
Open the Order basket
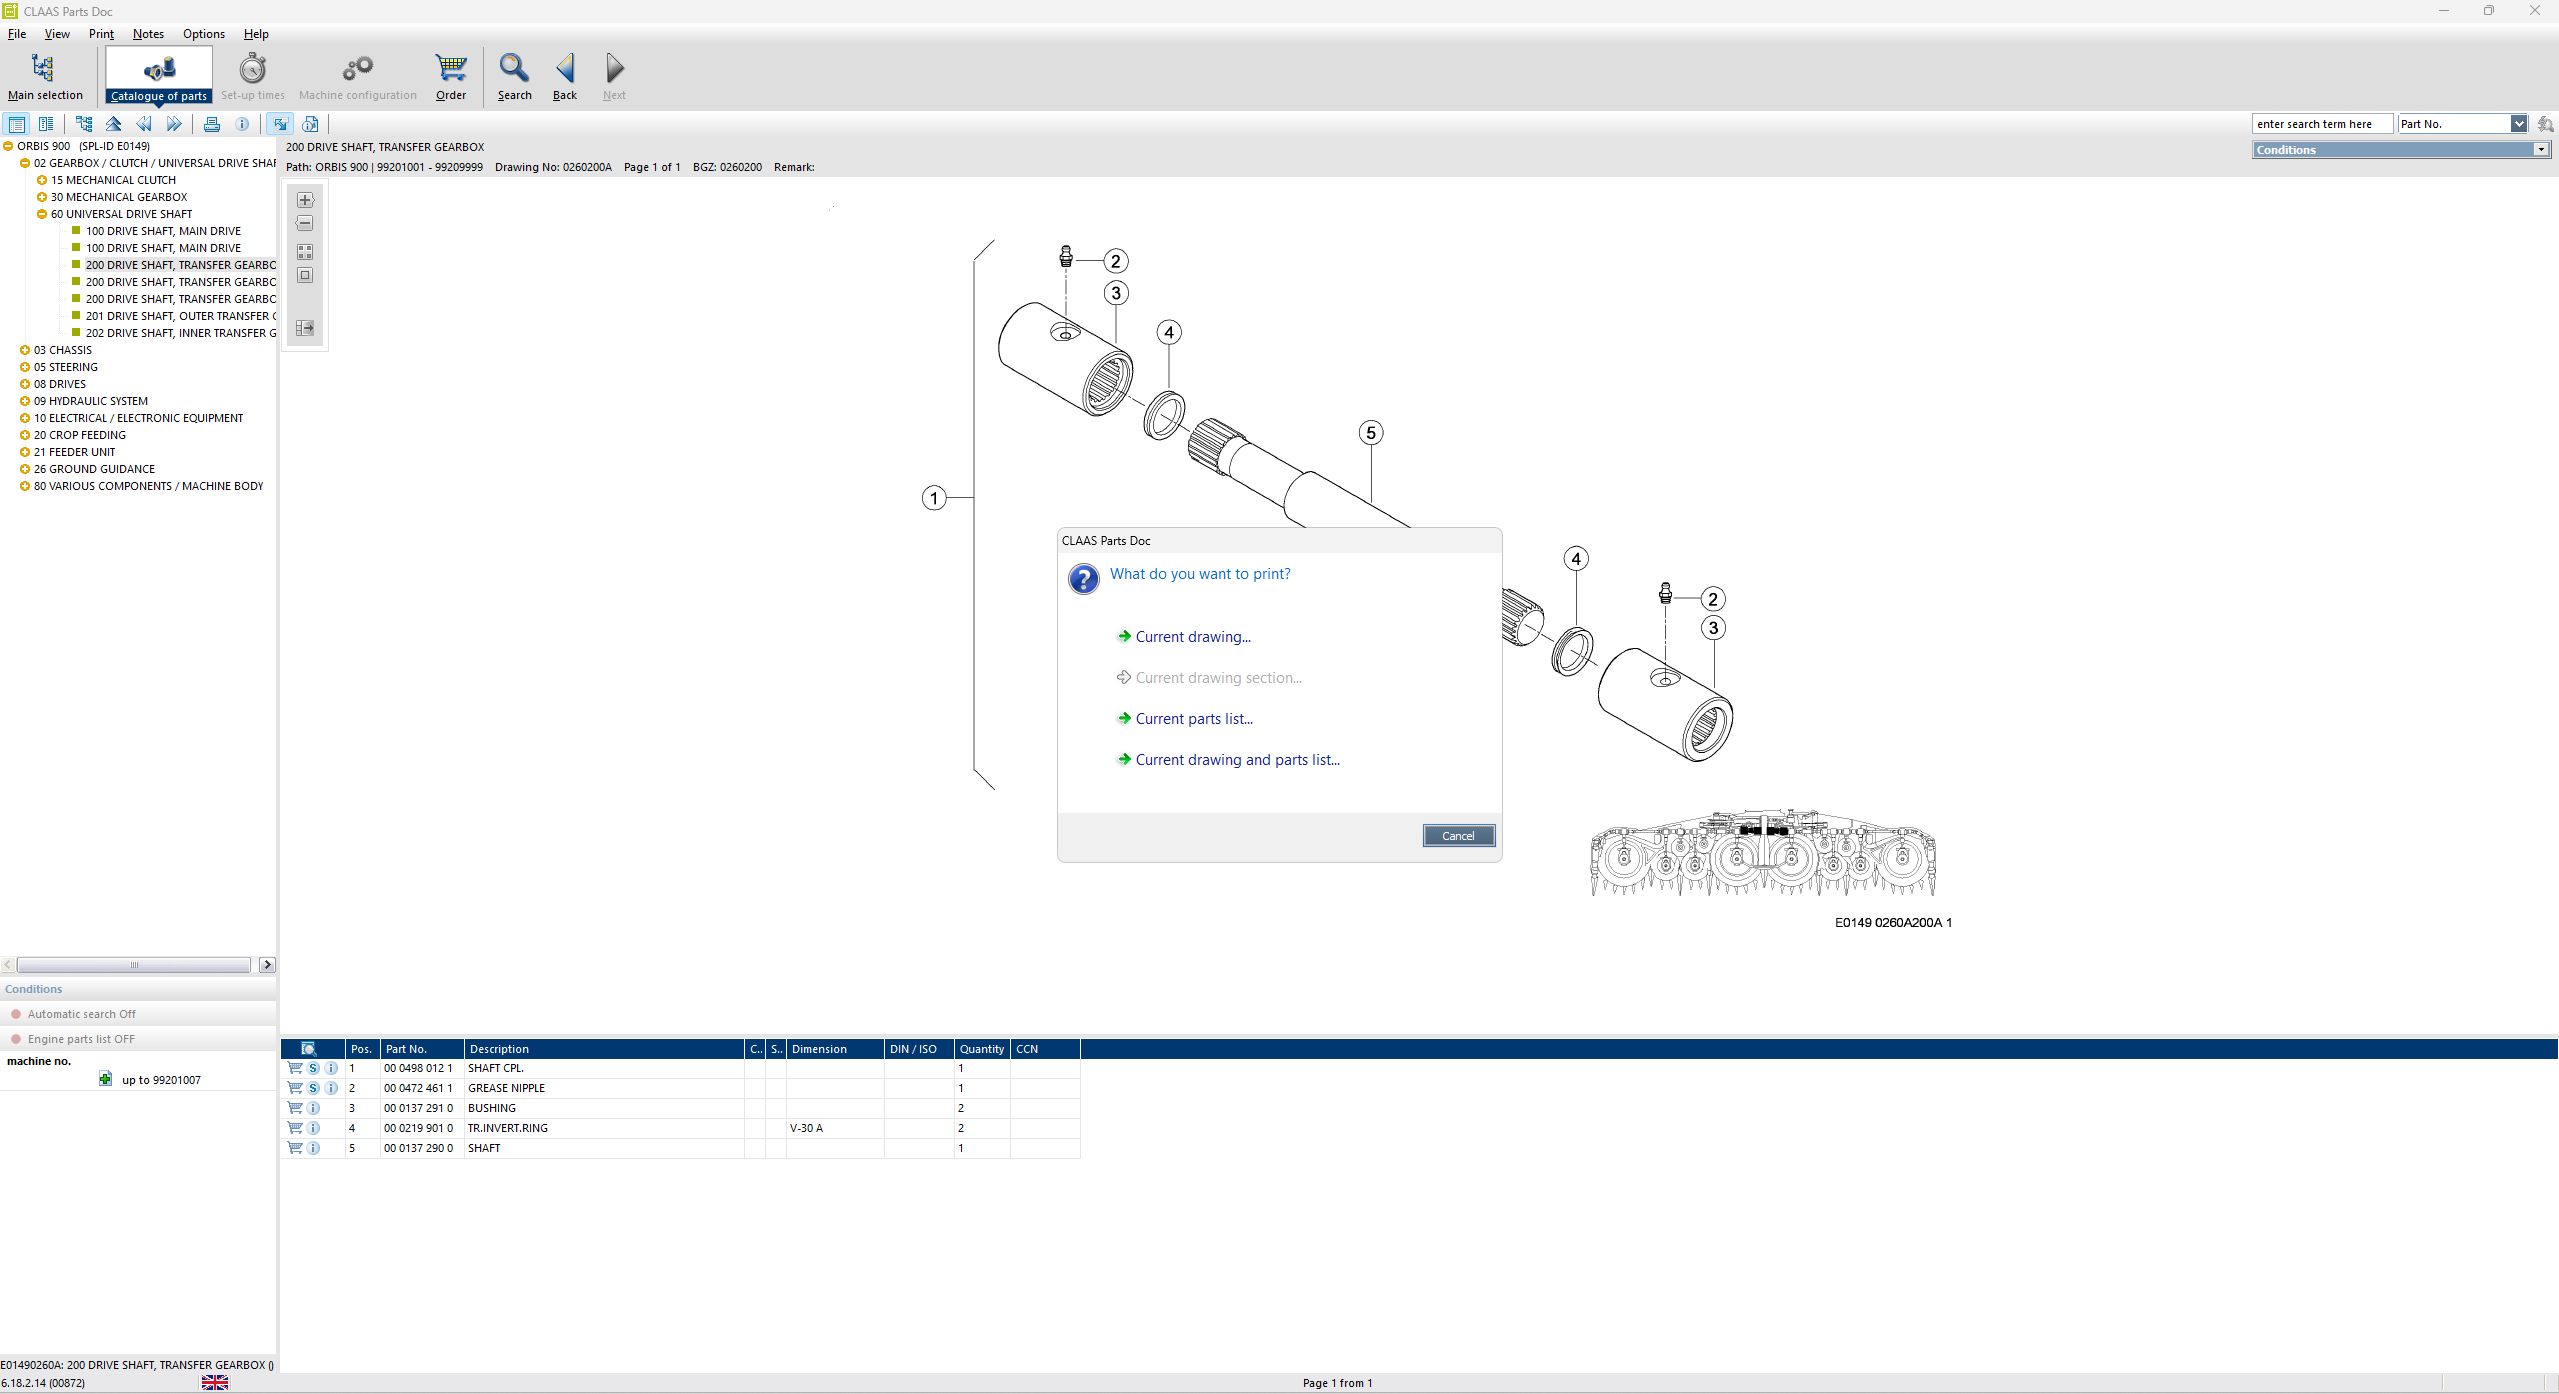tap(451, 76)
